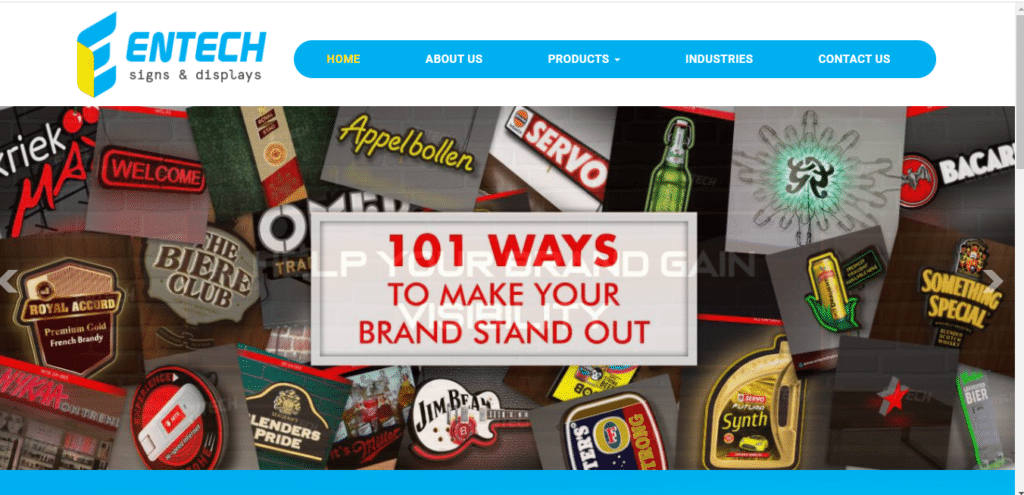Image resolution: width=1024 pixels, height=495 pixels.
Task: Select the Jim Beam guitar sign
Action: click(x=467, y=418)
